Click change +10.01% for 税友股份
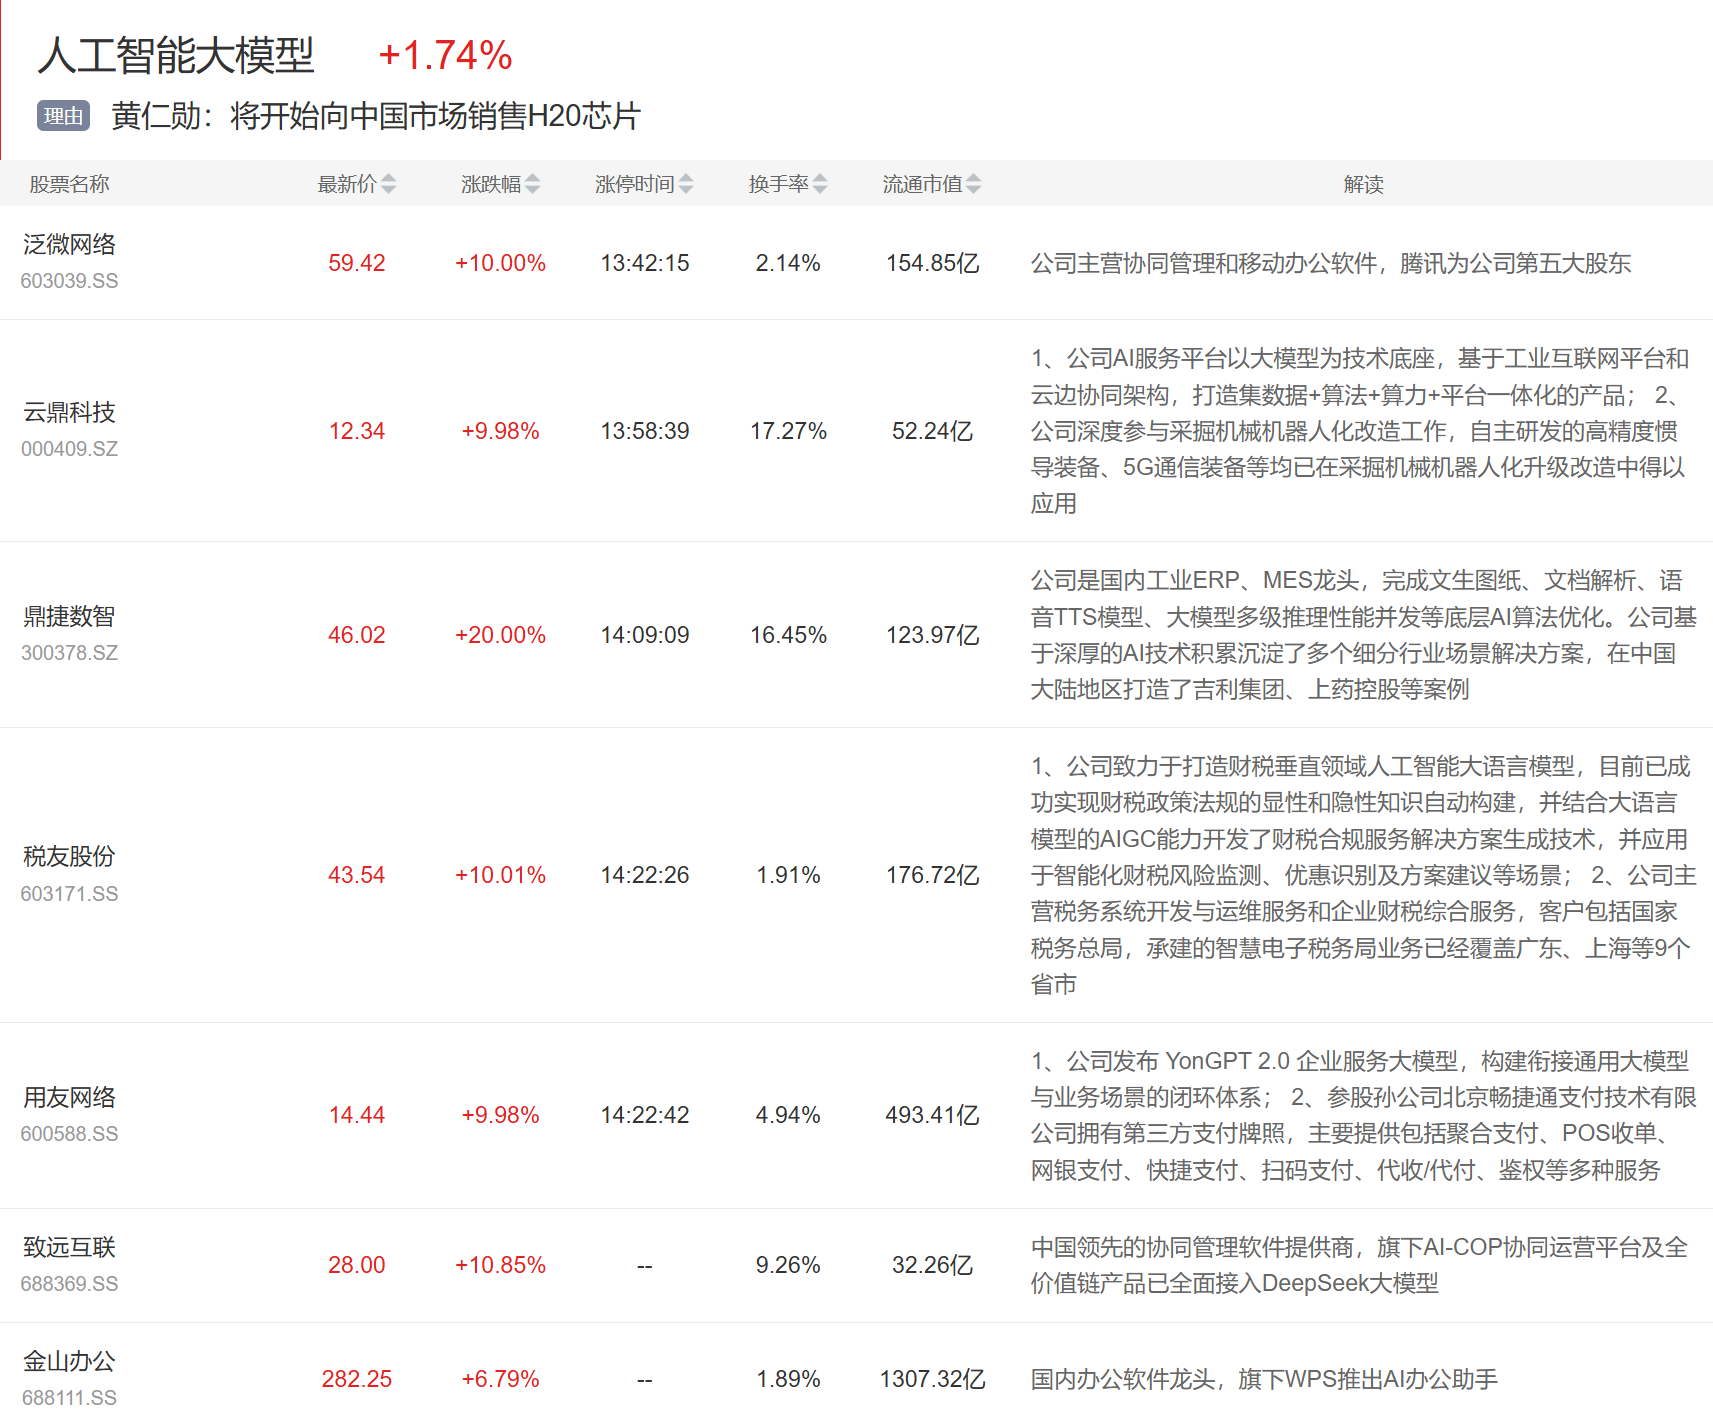1713x1419 pixels. click(x=500, y=875)
